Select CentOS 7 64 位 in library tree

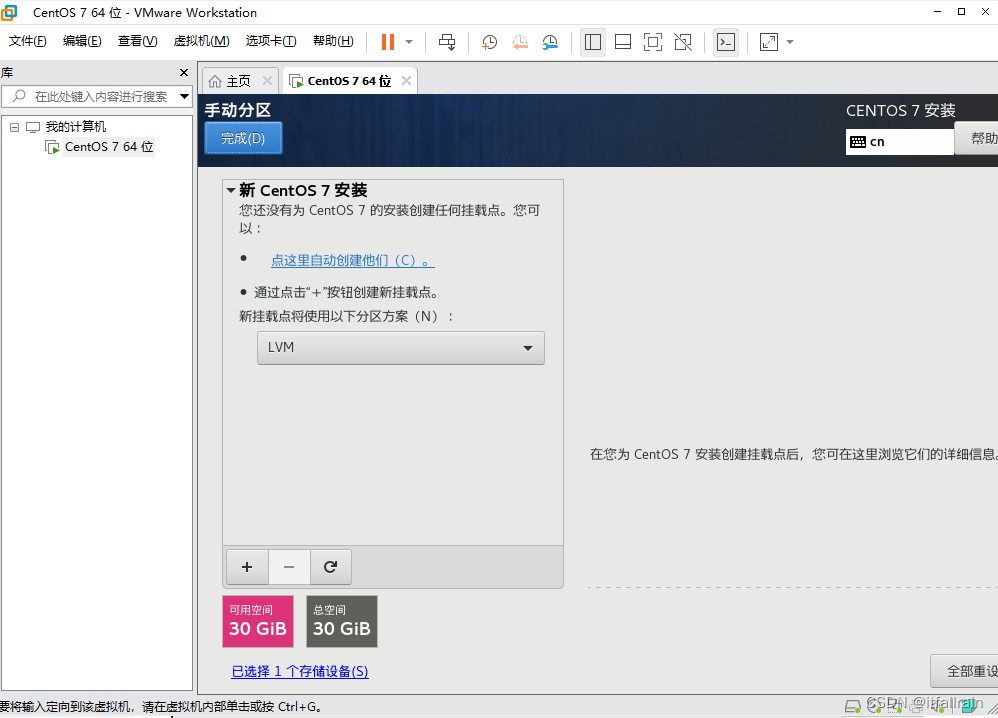tap(109, 147)
